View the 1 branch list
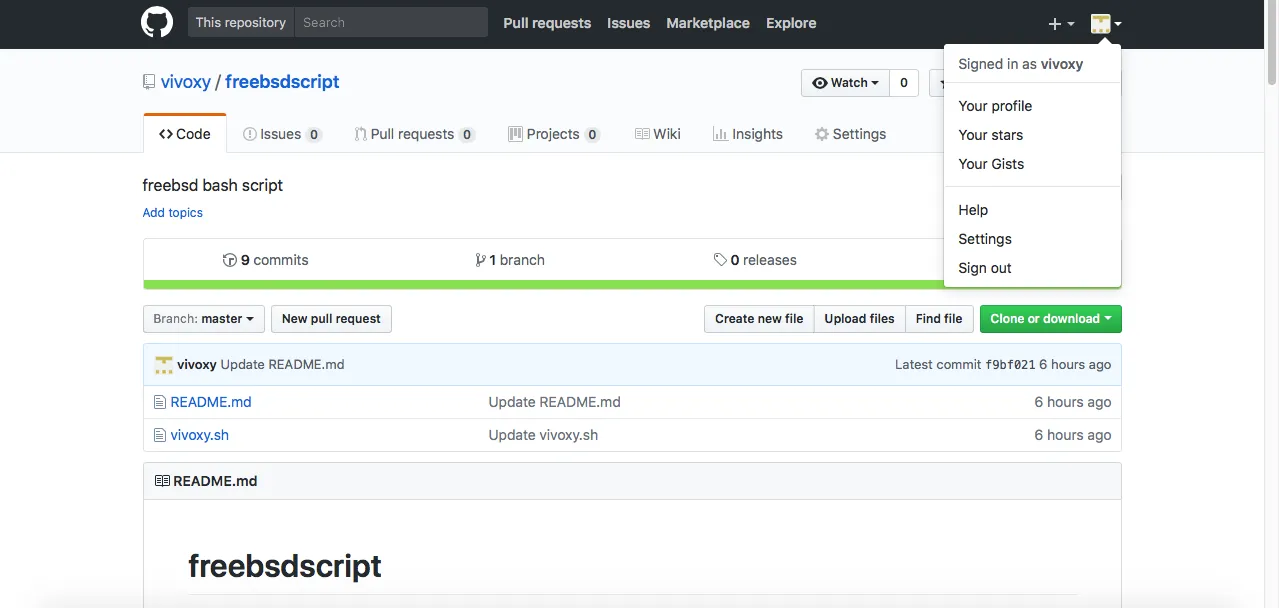 click(510, 260)
